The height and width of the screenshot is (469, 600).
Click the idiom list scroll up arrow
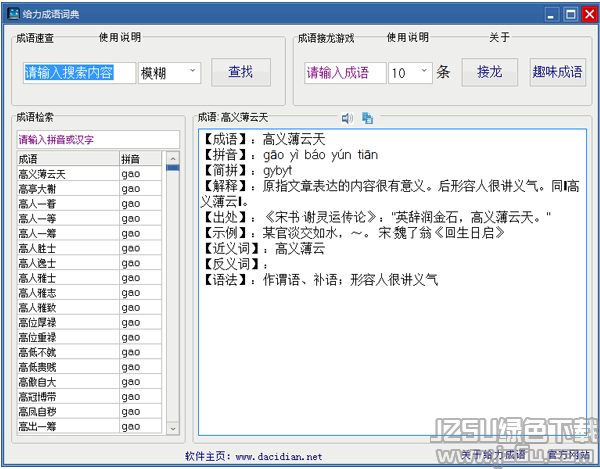pos(173,158)
